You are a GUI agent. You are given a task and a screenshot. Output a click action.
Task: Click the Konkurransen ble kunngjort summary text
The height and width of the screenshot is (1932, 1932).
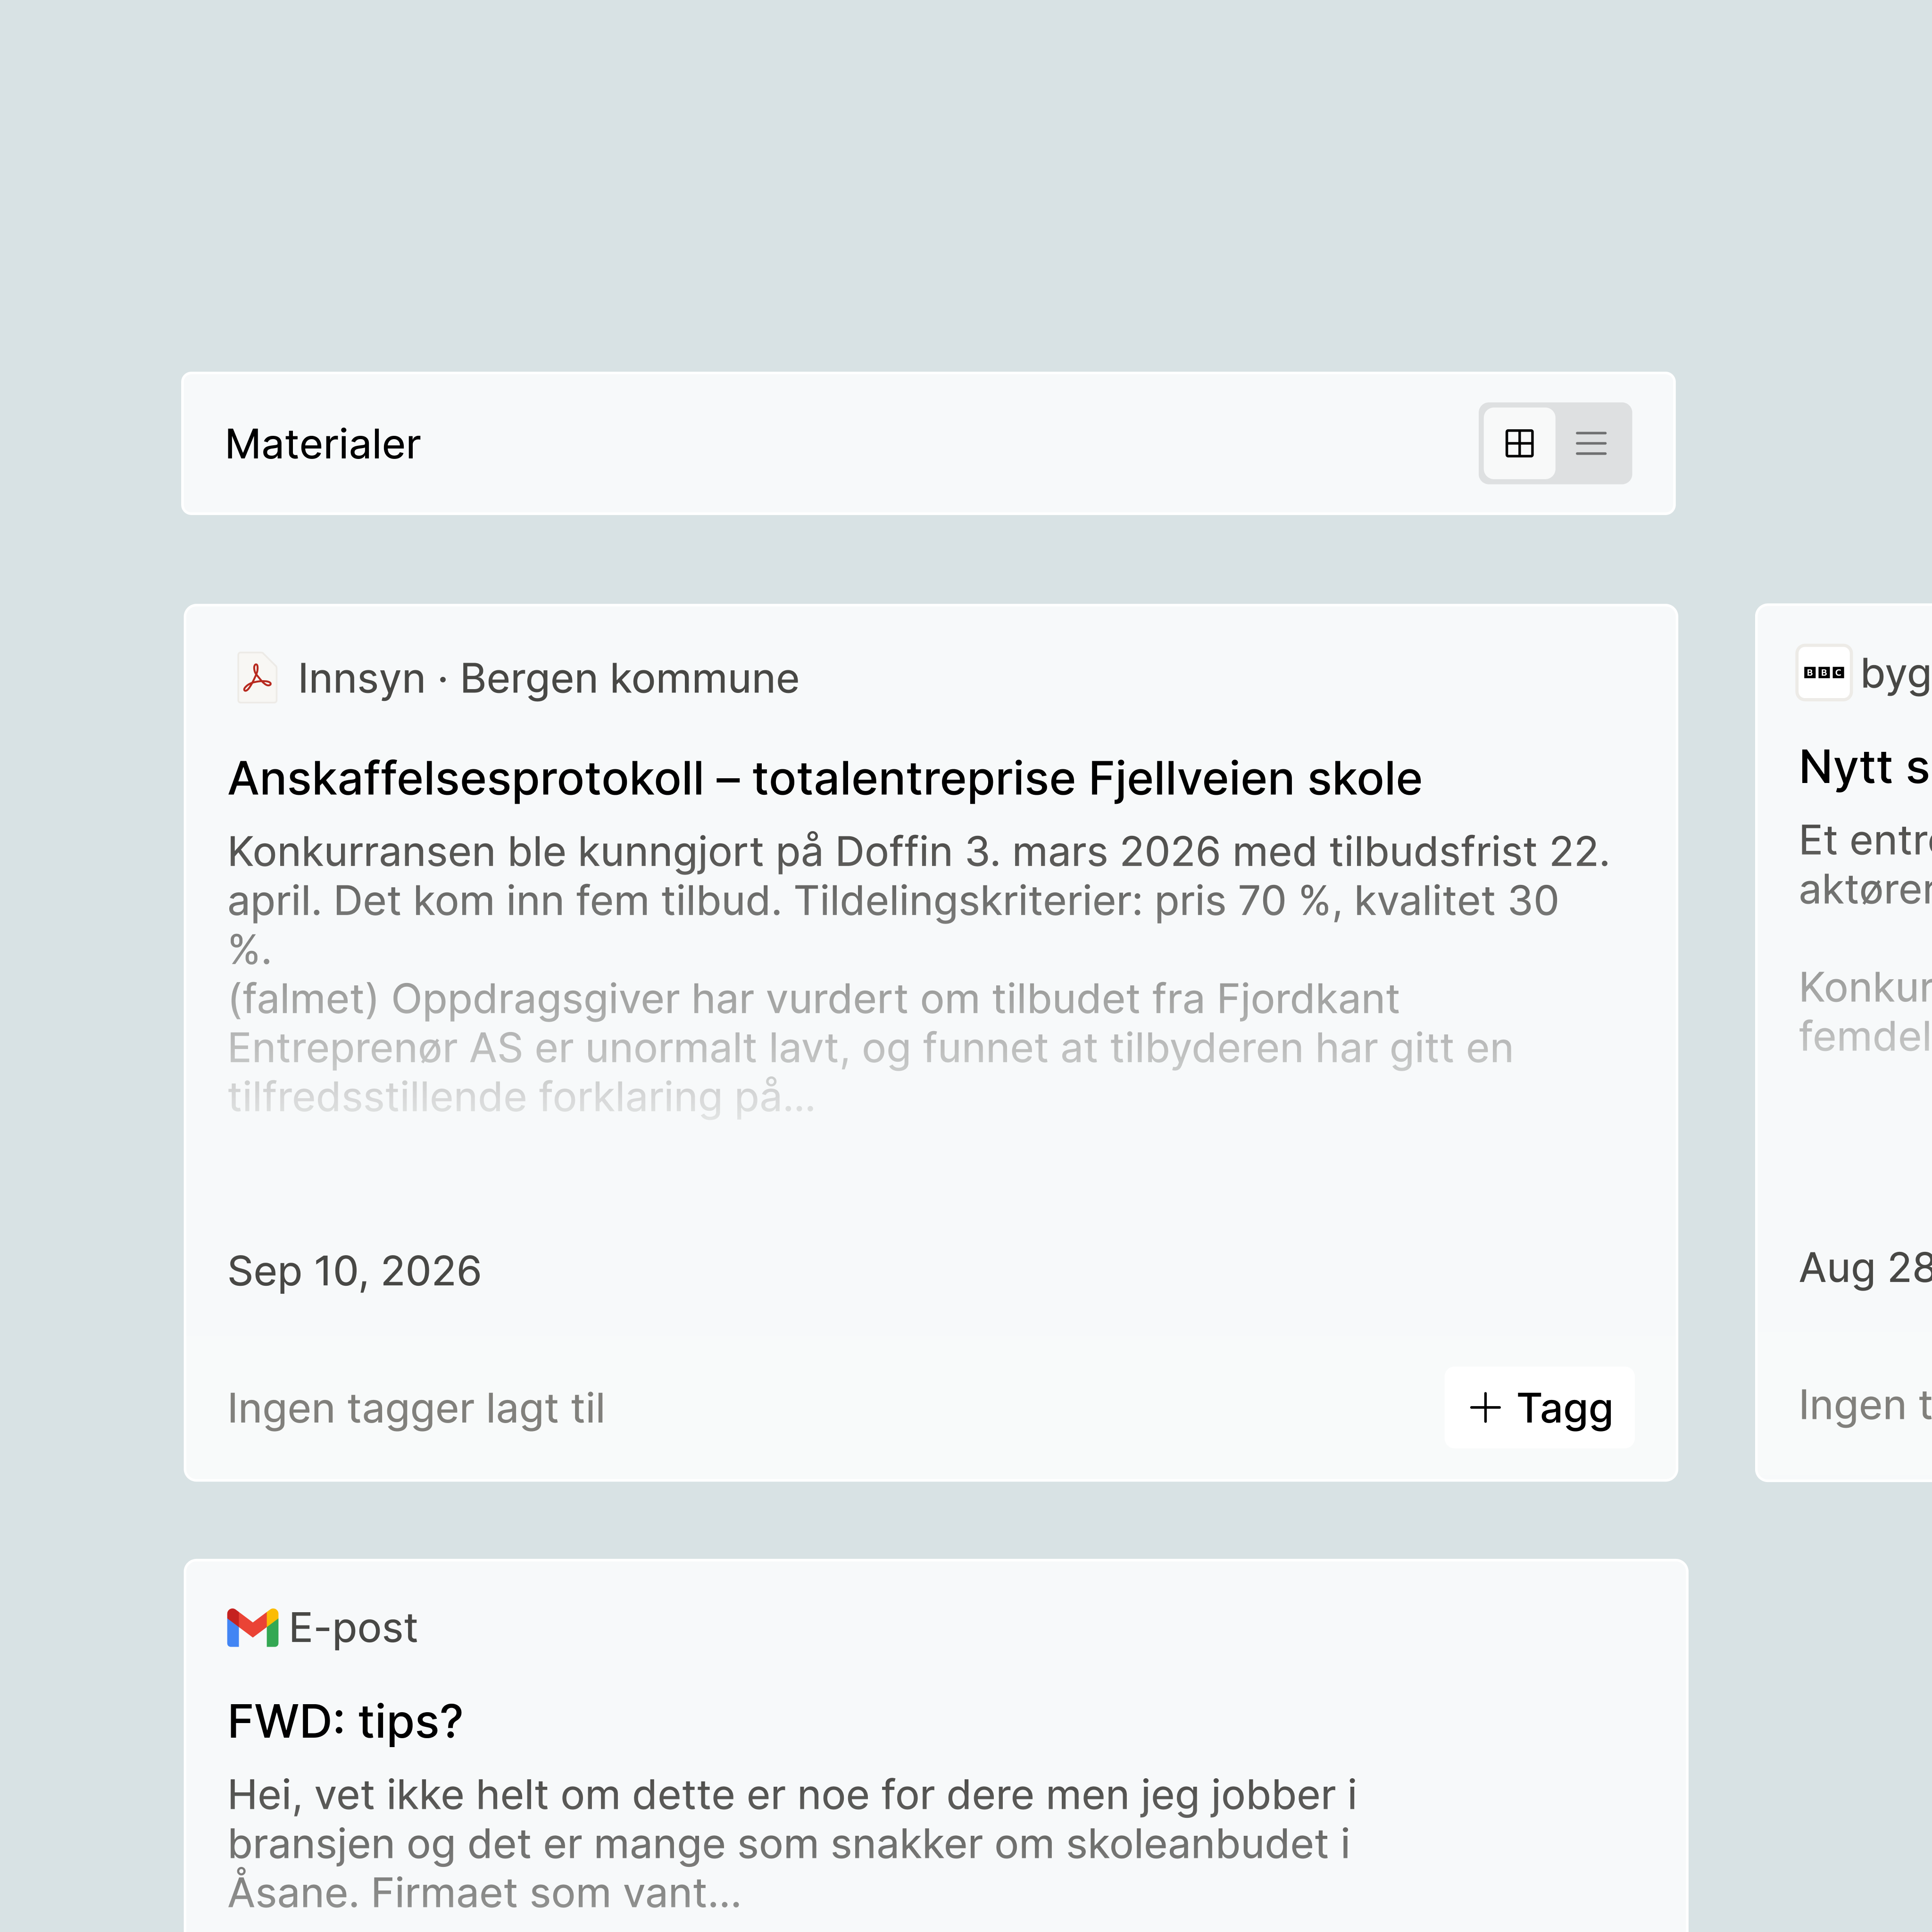click(x=919, y=900)
